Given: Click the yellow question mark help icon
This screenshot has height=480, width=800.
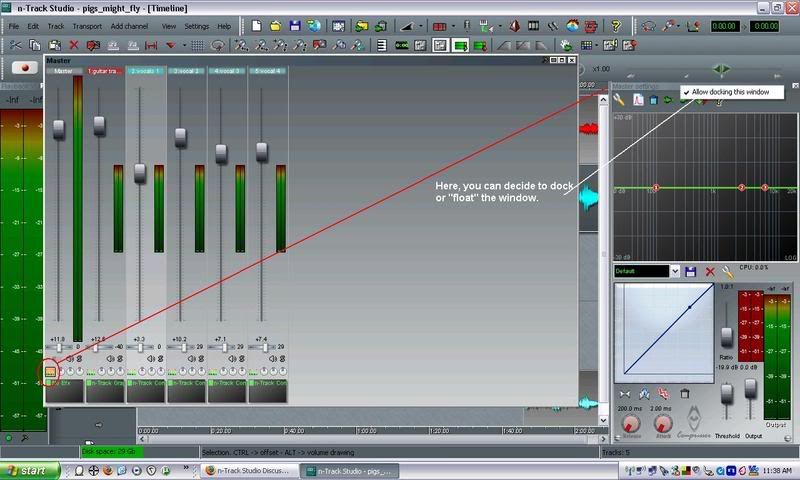Looking at the screenshot, I should coord(616,26).
